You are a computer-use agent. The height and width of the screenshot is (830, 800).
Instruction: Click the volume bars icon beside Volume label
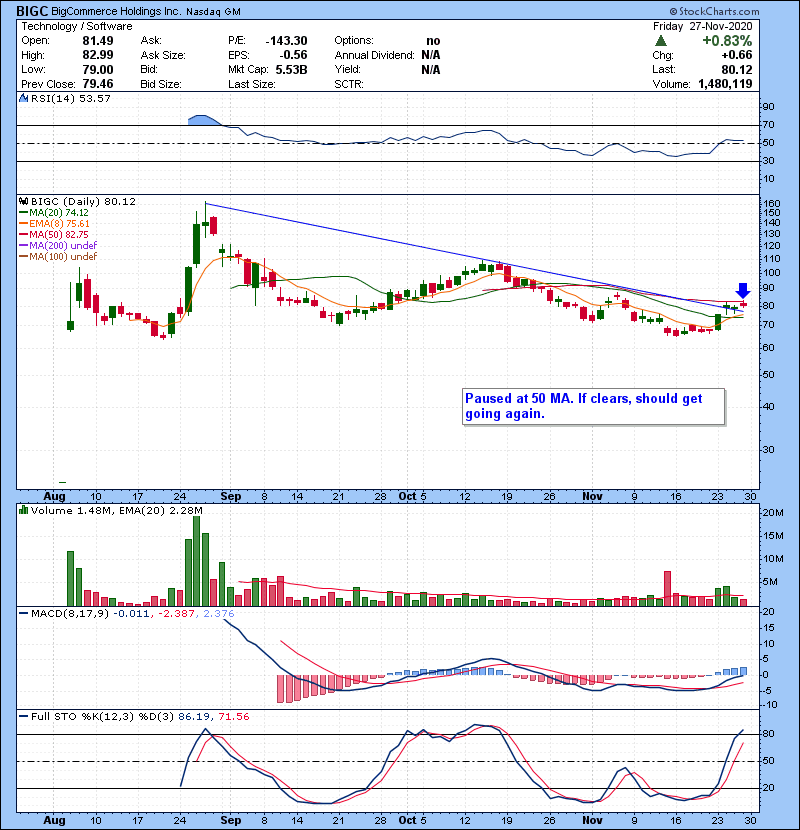click(x=23, y=510)
